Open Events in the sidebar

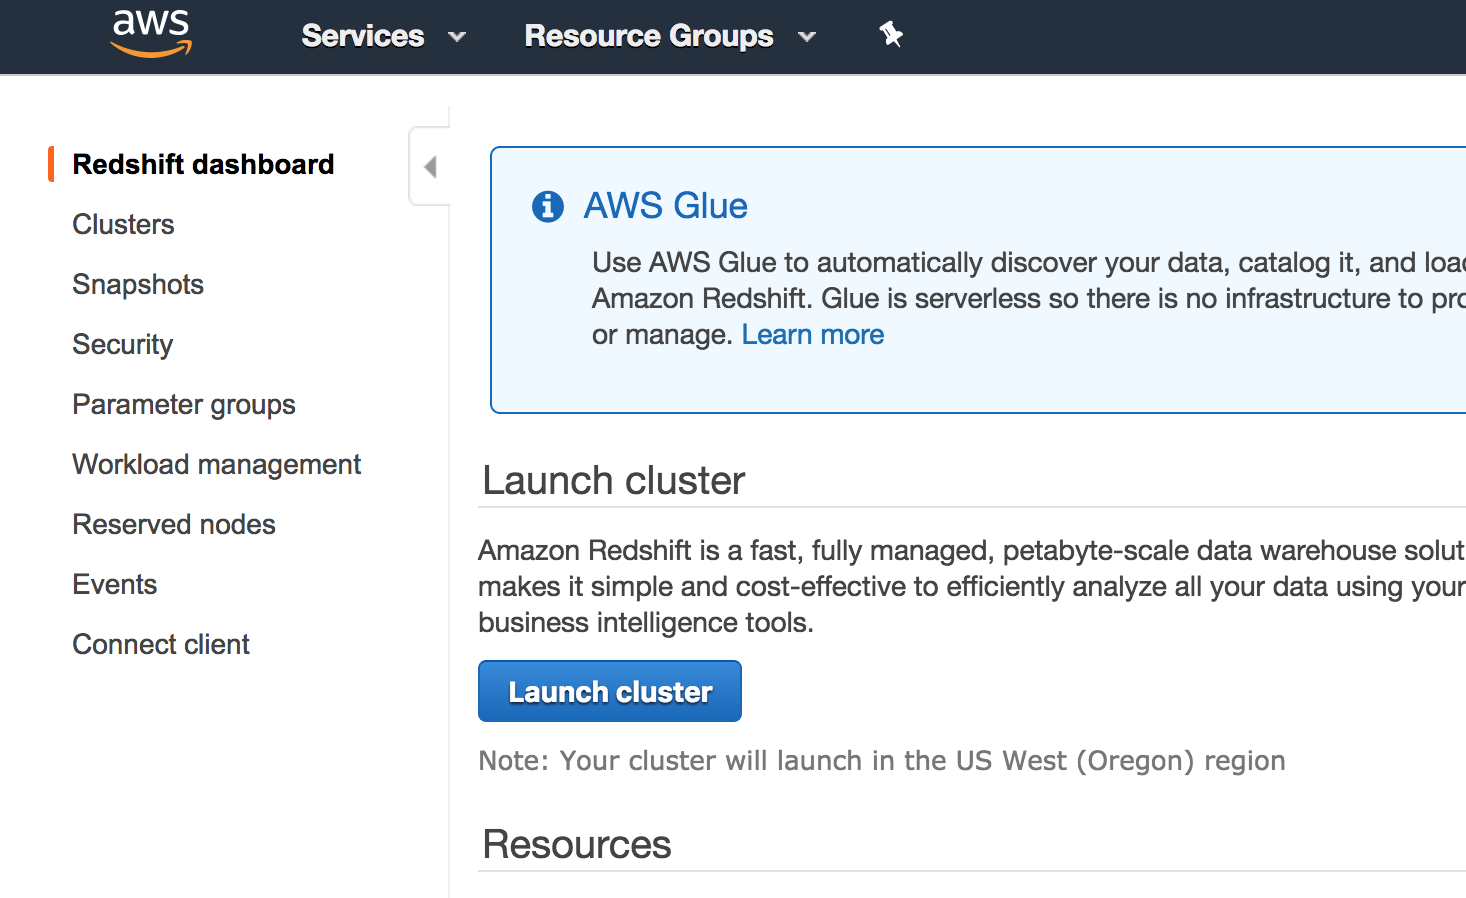(x=114, y=584)
